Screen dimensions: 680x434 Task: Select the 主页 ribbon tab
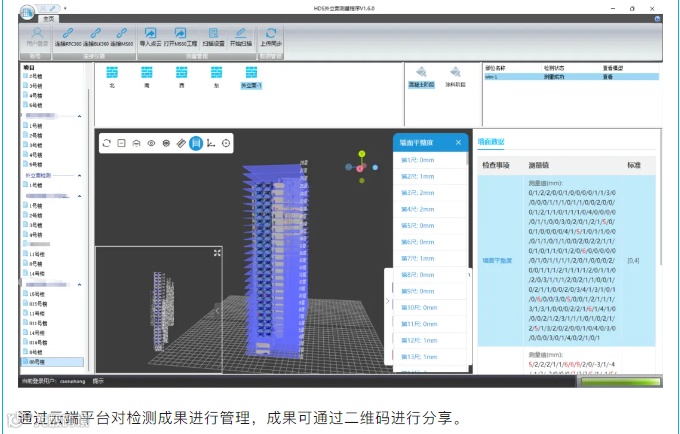coord(49,19)
